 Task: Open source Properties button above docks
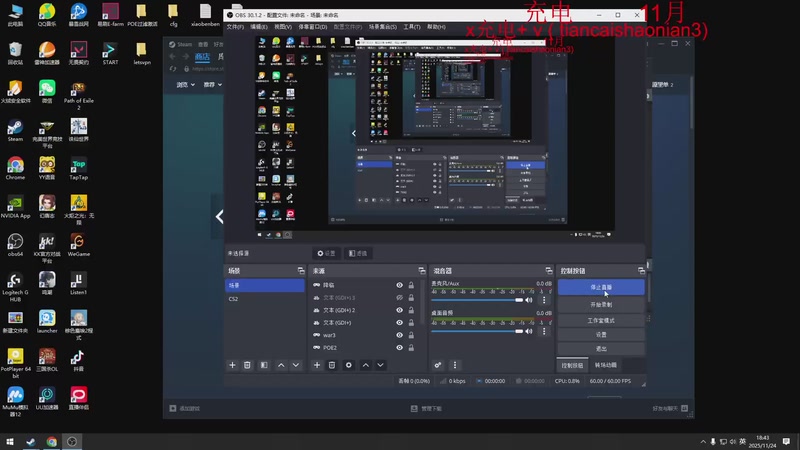tap(326, 253)
